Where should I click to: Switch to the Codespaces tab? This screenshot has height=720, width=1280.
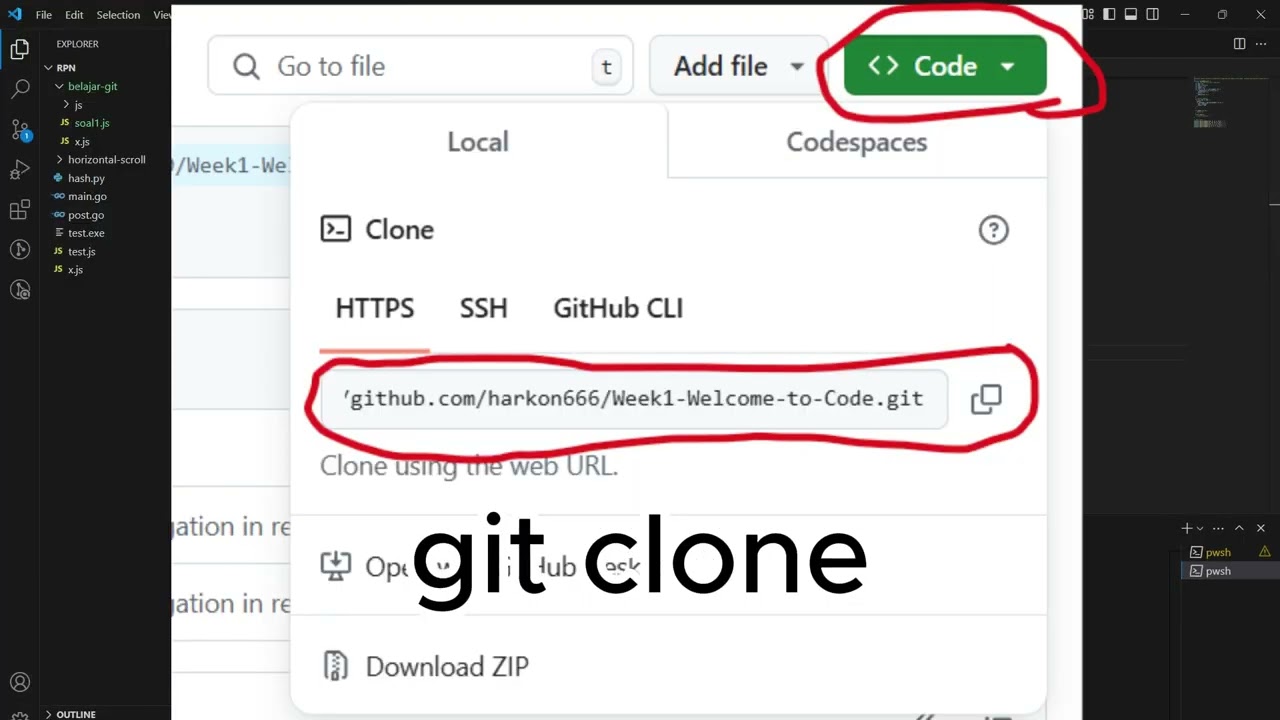(x=857, y=142)
